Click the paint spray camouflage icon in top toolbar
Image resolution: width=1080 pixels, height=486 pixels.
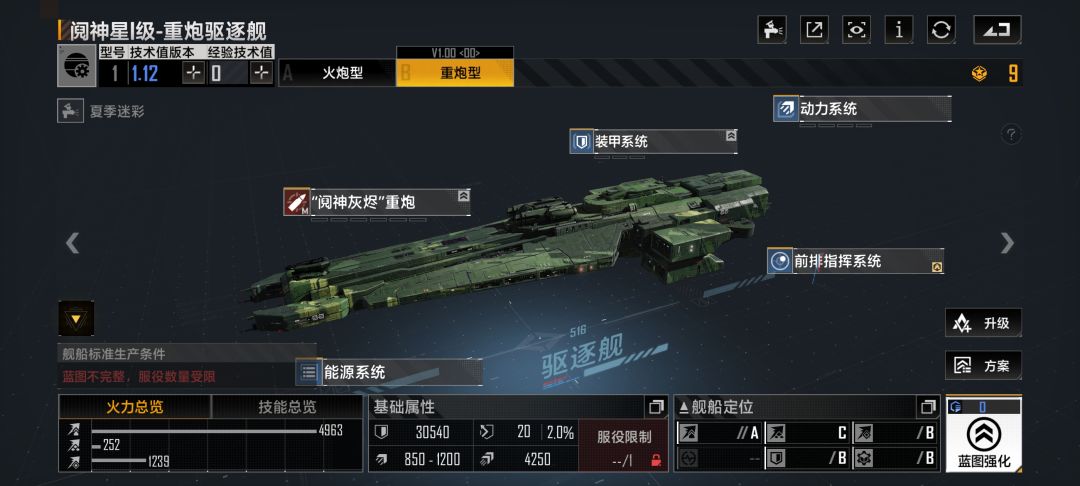tap(772, 30)
